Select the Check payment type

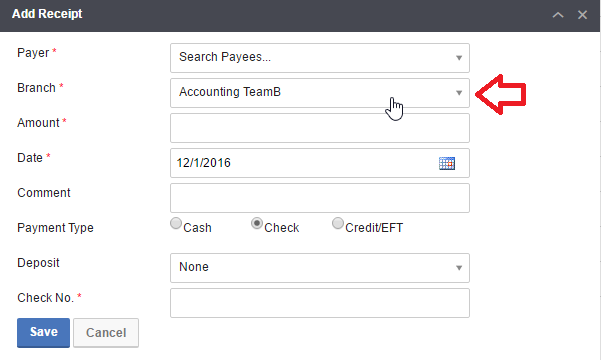point(257,223)
